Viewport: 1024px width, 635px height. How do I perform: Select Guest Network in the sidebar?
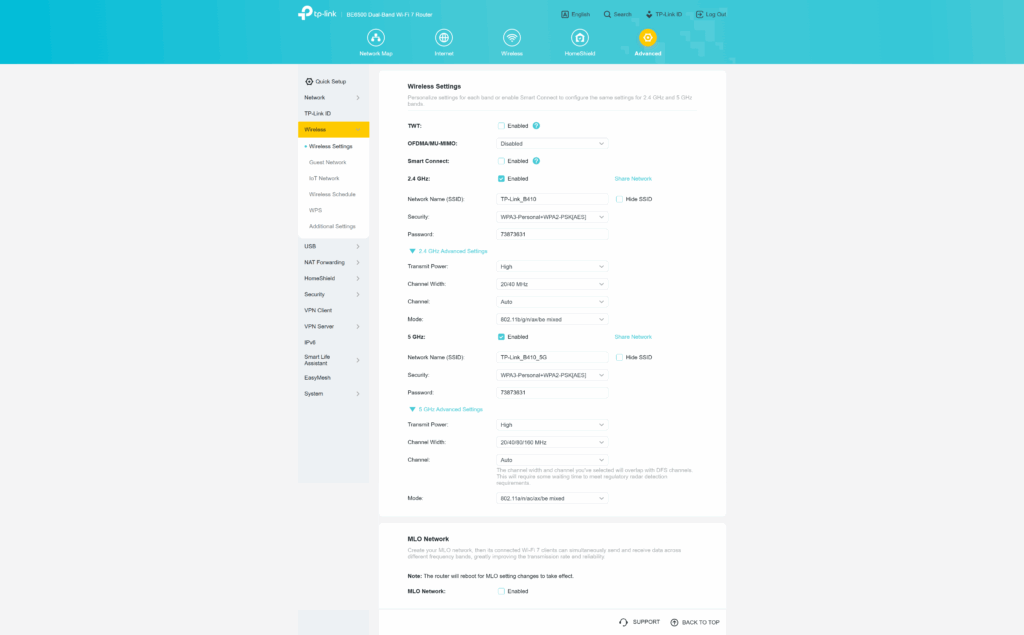328,162
